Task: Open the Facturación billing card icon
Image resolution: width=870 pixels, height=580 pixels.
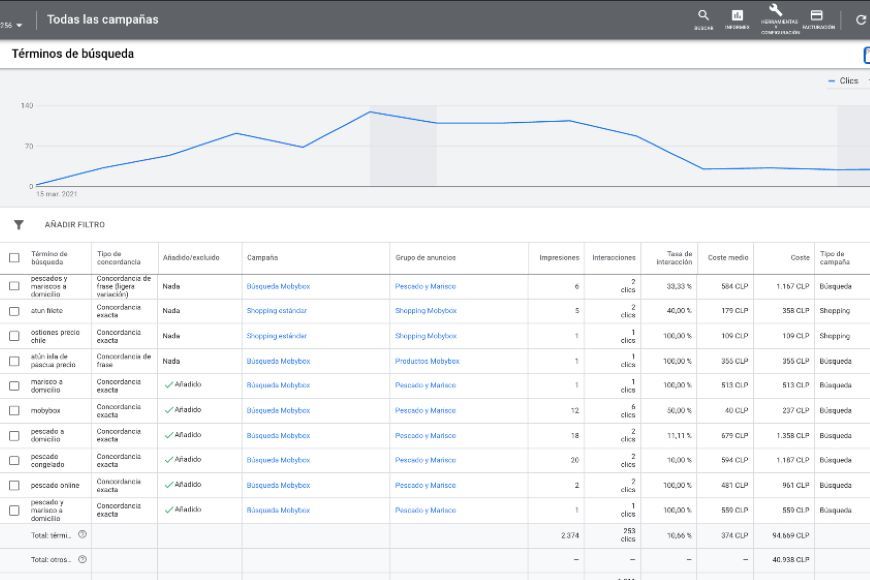Action: pyautogui.click(x=817, y=16)
